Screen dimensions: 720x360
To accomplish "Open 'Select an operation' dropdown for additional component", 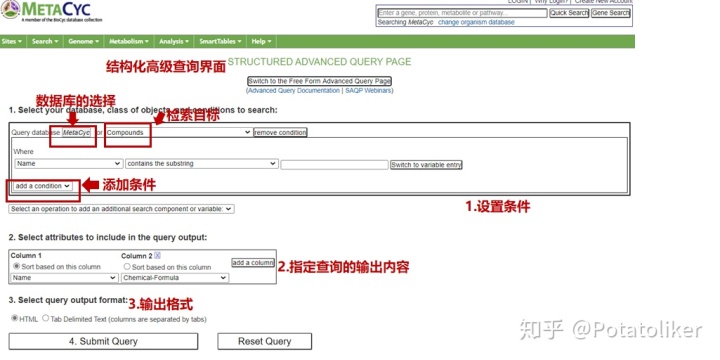I will 121,209.
